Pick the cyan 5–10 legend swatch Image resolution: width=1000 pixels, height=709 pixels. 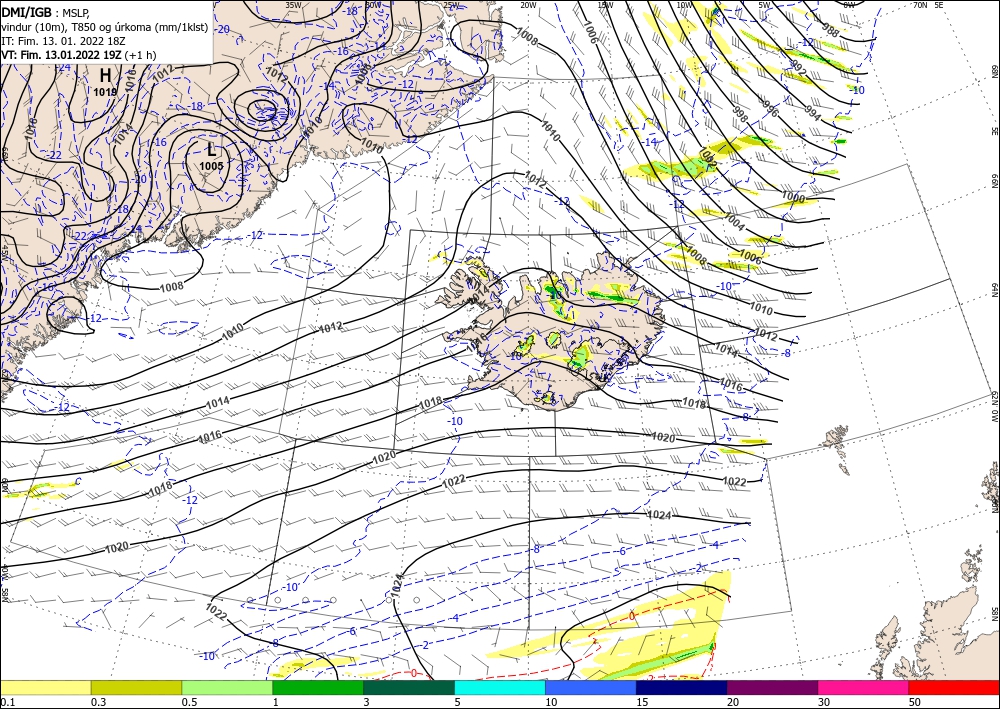coord(500,687)
